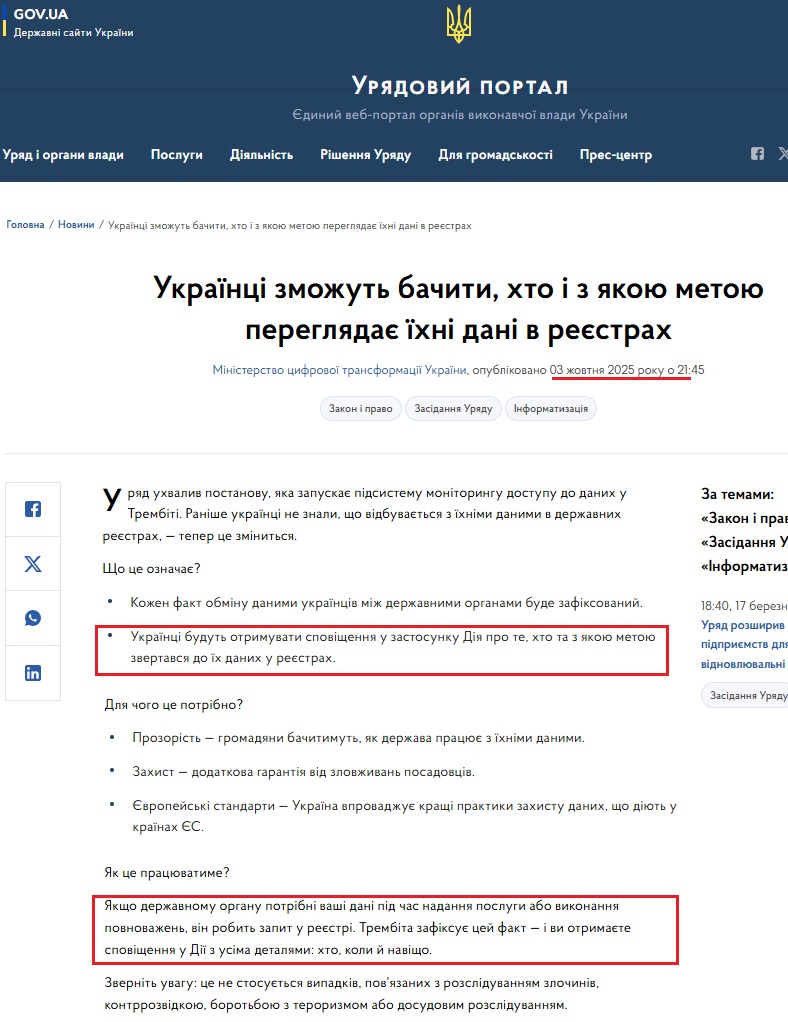Click the За темами: sidebar heading
Viewport: 788px width, 1022px height.
tap(737, 495)
